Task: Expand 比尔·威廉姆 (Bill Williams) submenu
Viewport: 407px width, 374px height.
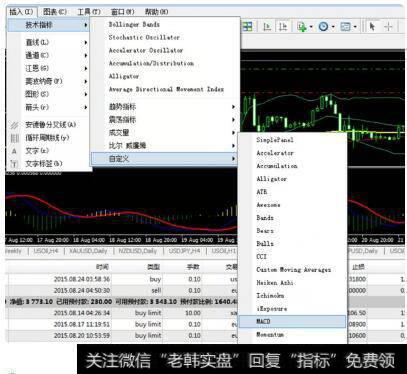Action: [164, 146]
